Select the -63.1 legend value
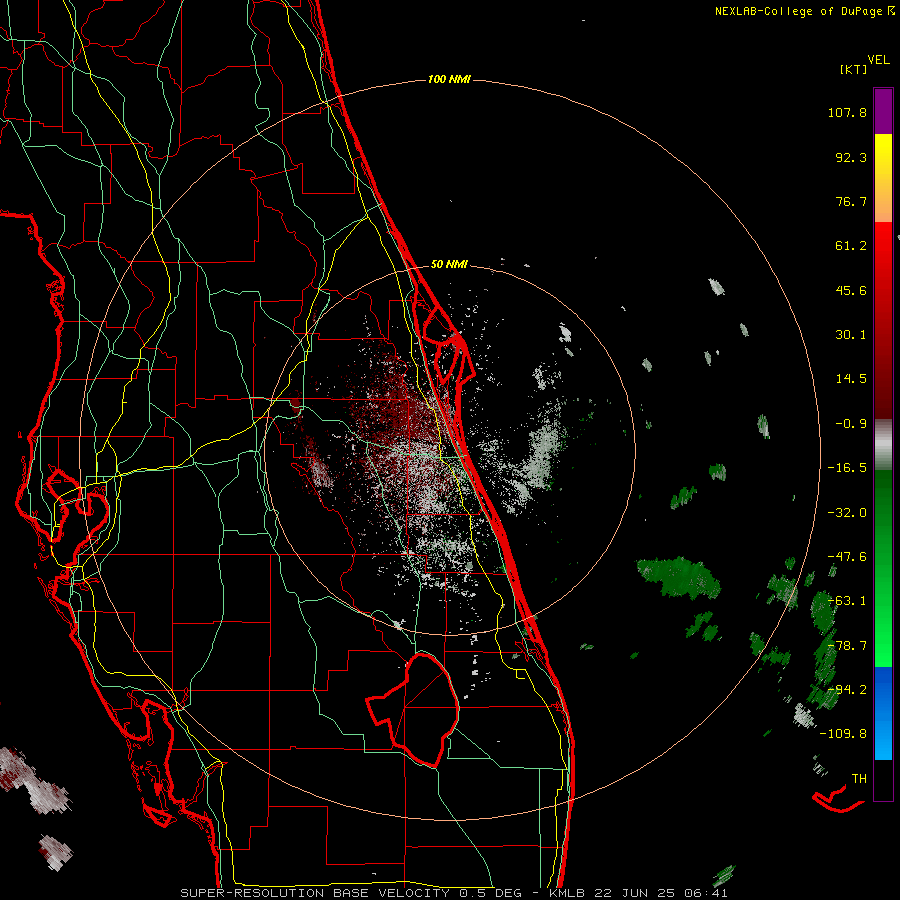The image size is (900, 900). pos(847,601)
